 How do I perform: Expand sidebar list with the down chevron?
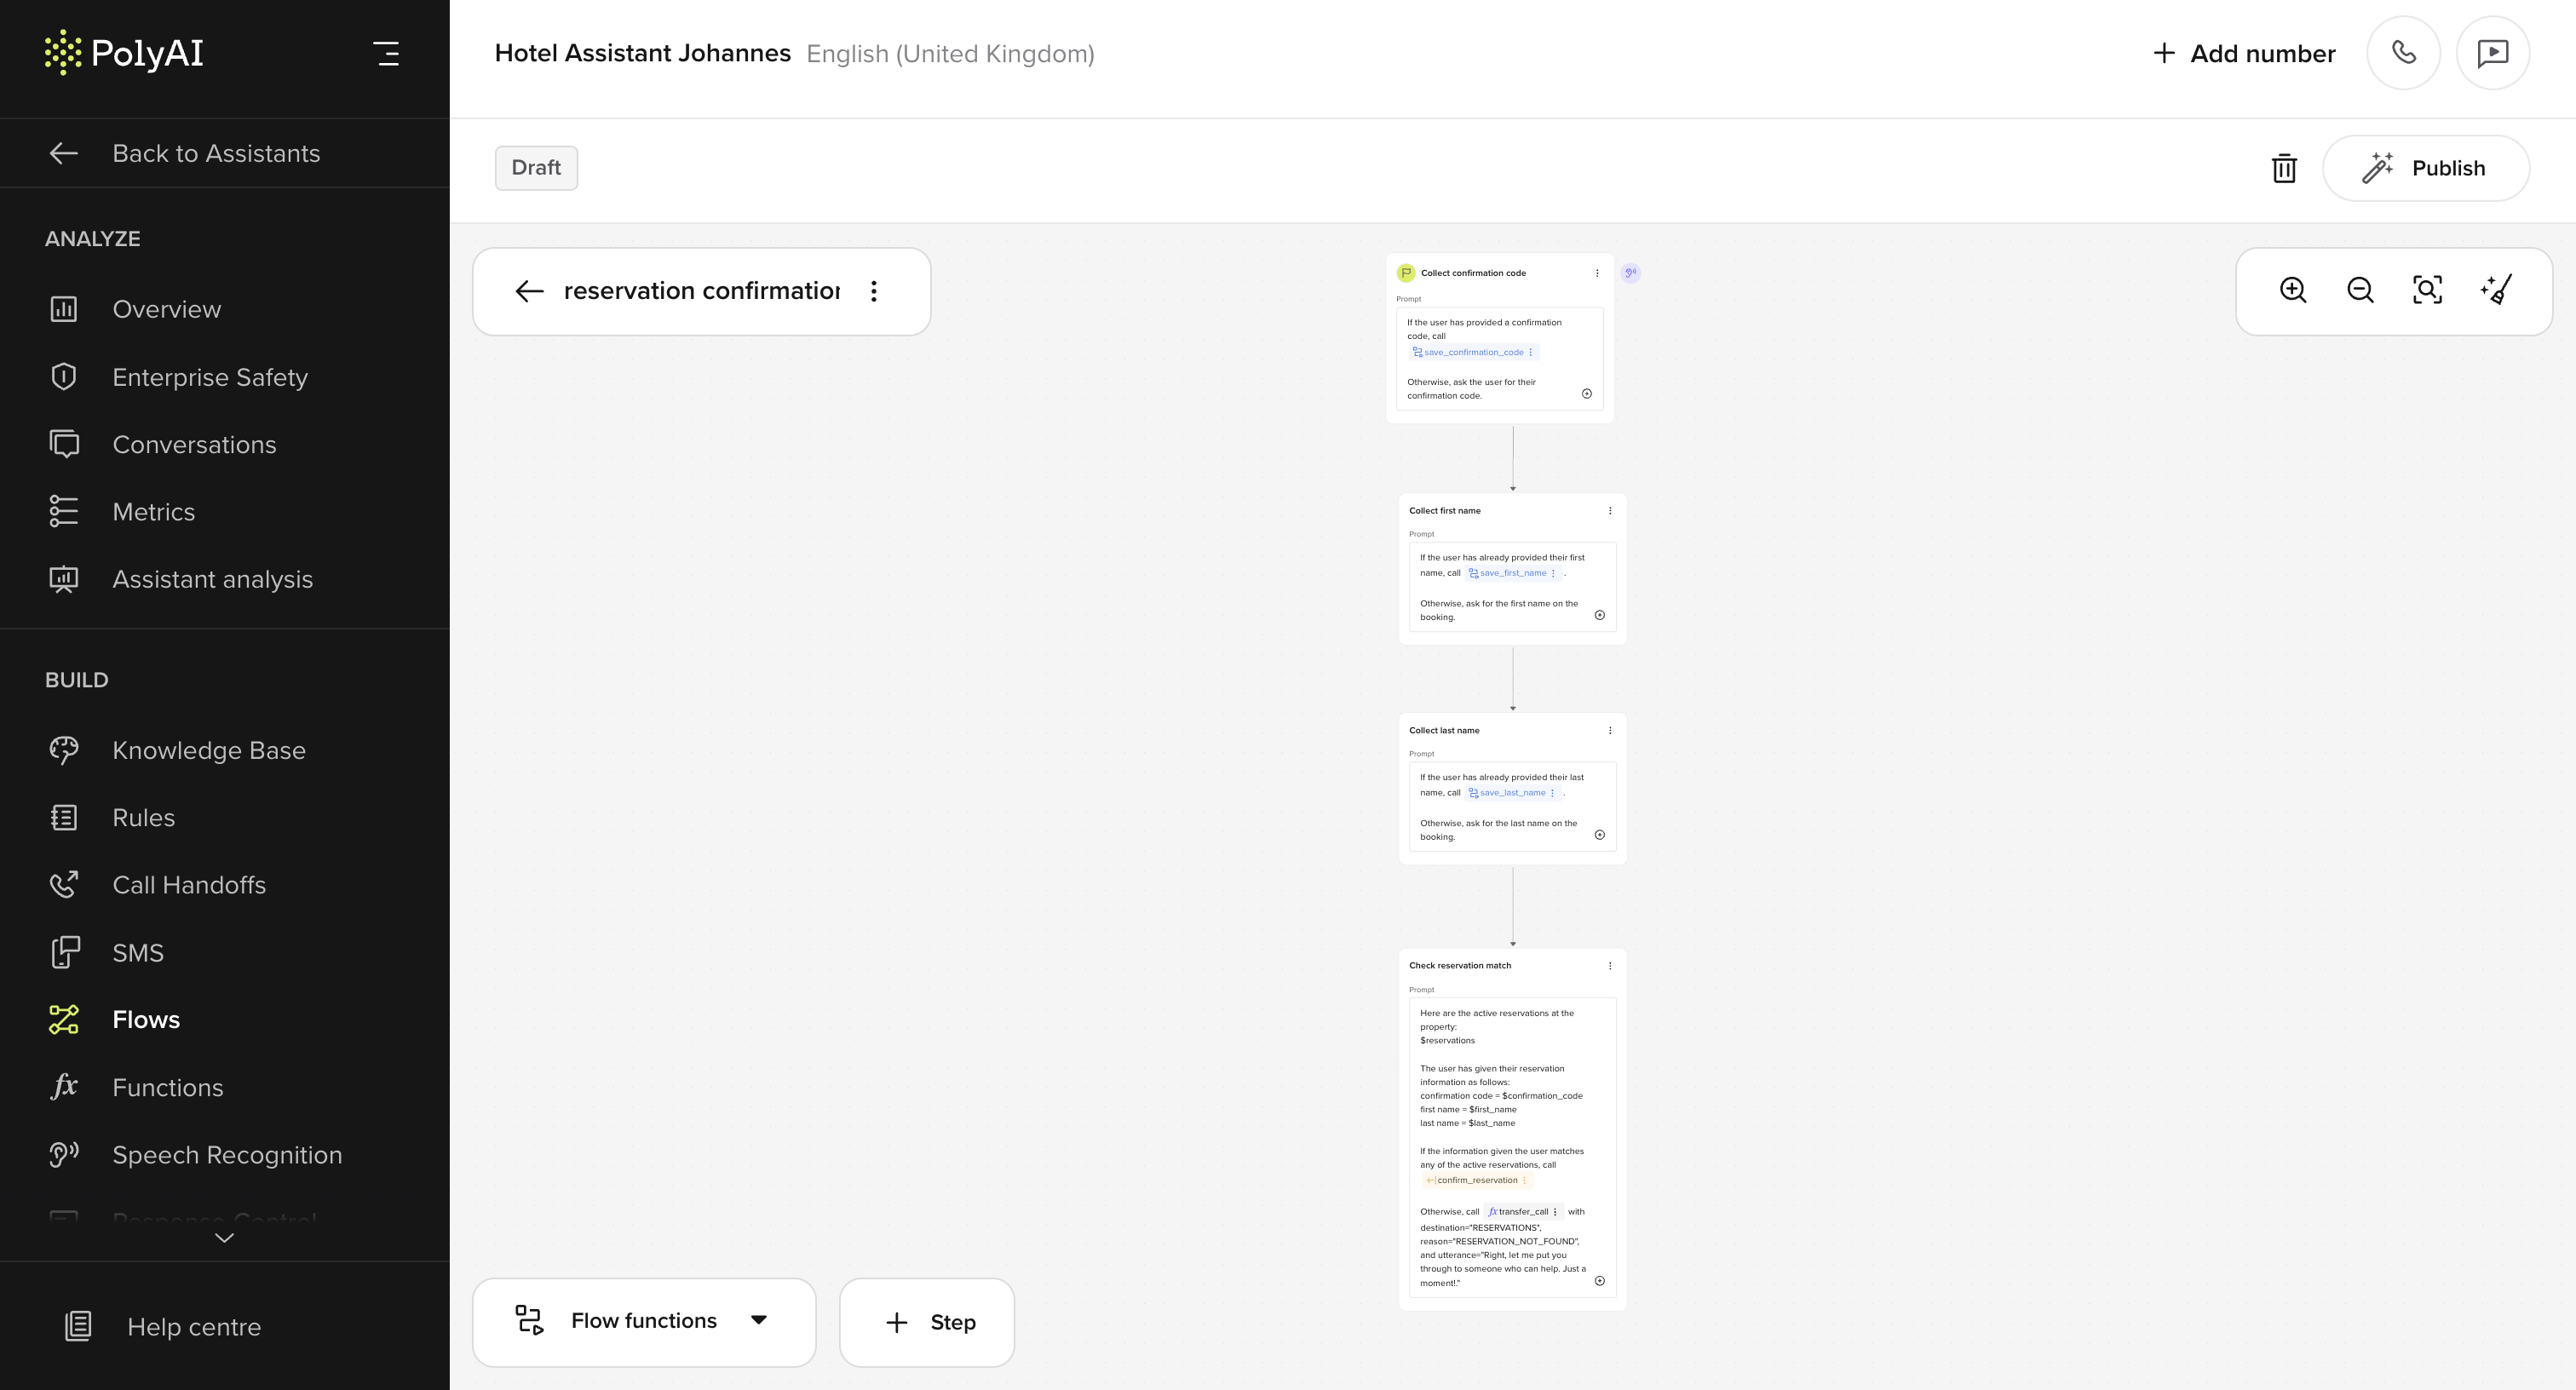(x=225, y=1238)
